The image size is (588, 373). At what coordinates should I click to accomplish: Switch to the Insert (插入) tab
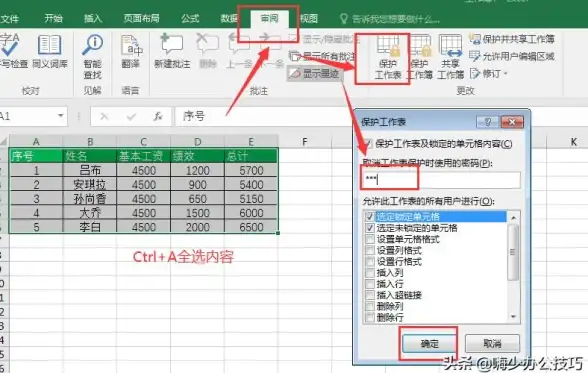pos(93,18)
